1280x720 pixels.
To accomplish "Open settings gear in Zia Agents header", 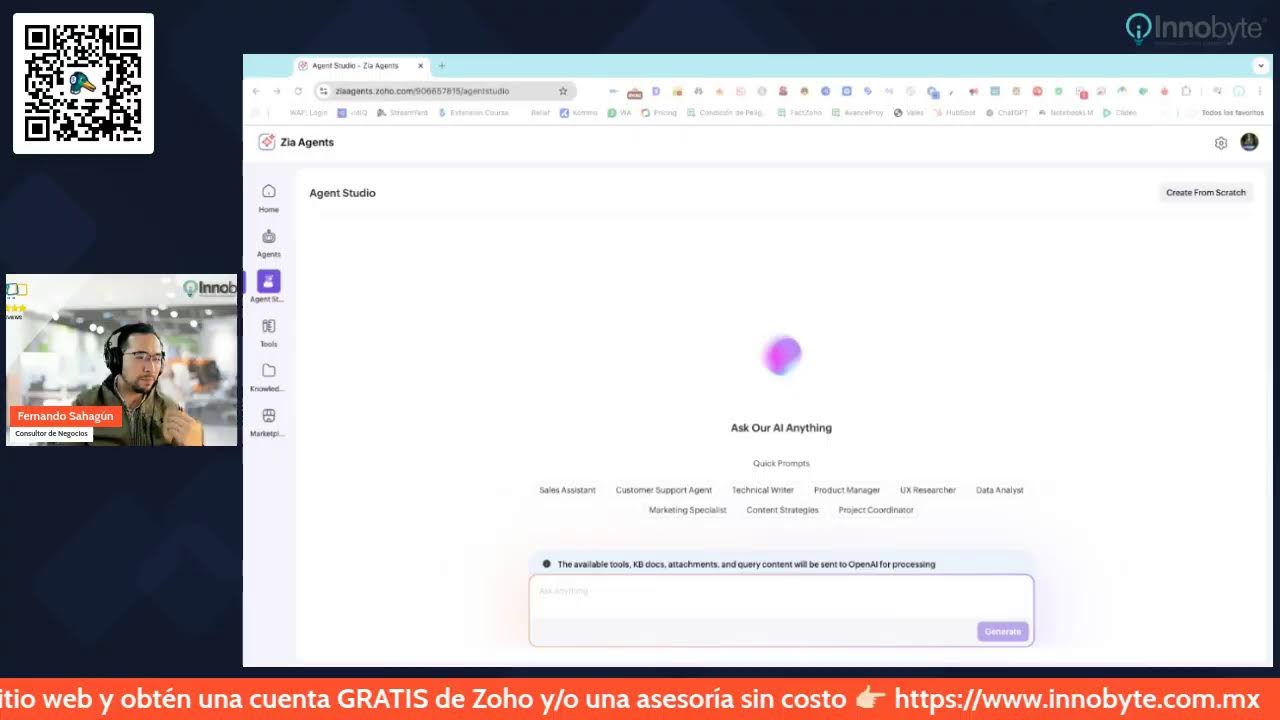I will pyautogui.click(x=1221, y=143).
